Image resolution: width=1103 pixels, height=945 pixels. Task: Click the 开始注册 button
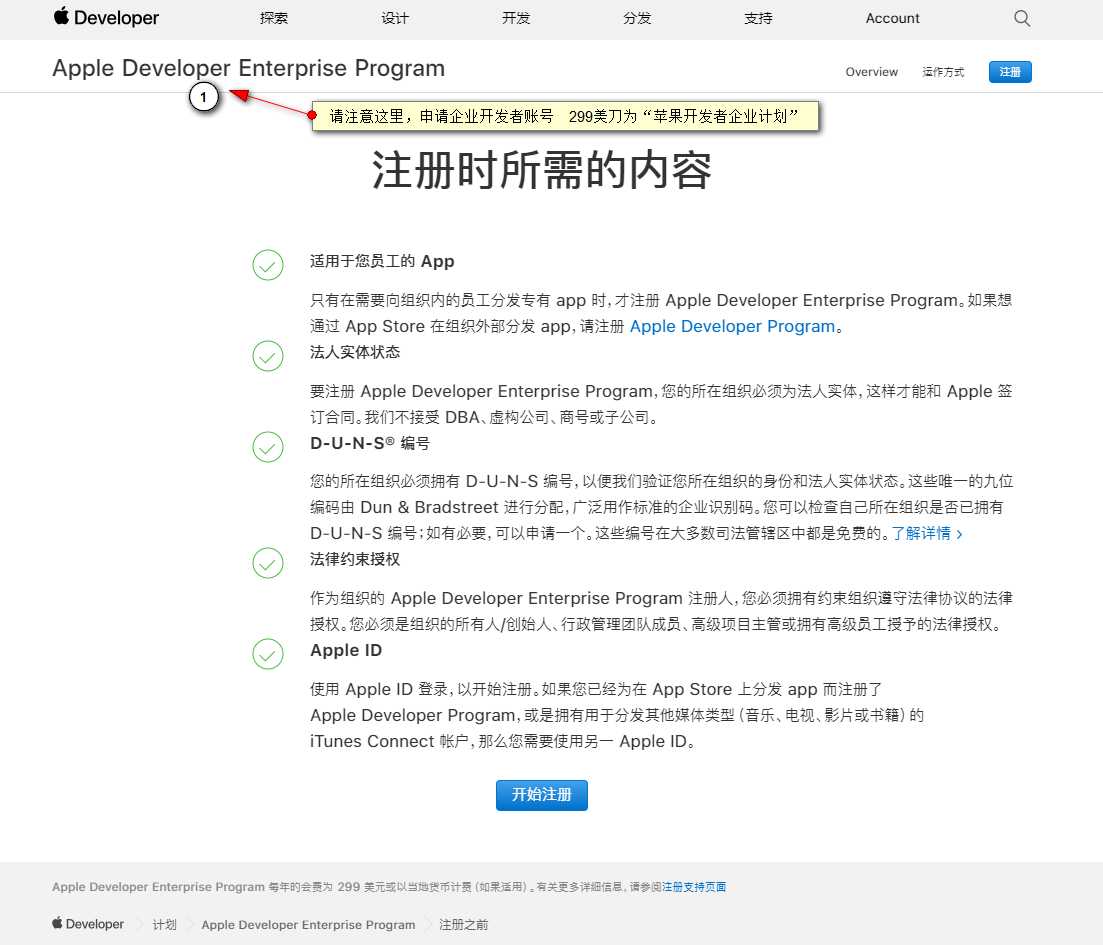pos(542,795)
